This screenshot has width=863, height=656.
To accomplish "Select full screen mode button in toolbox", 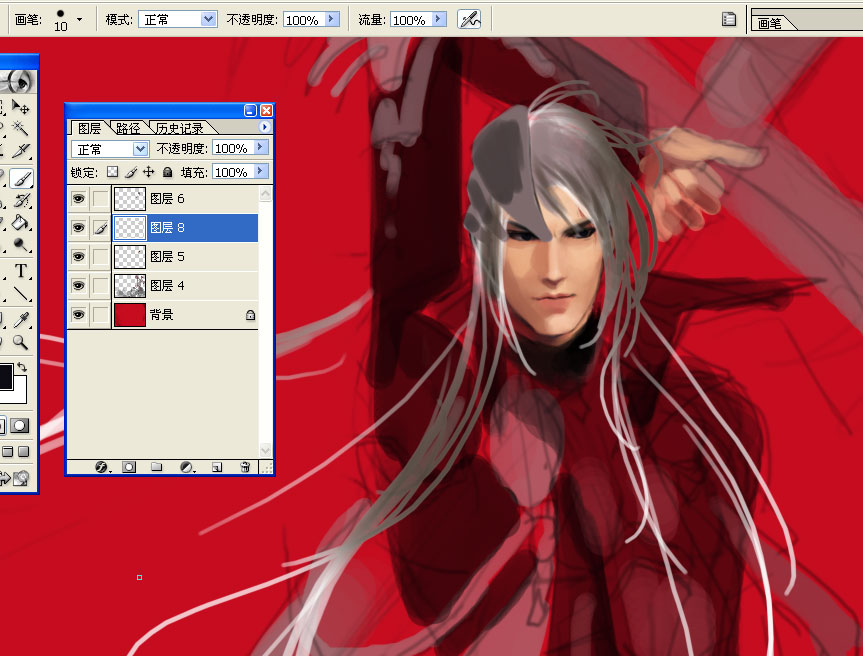I will pyautogui.click(x=23, y=451).
